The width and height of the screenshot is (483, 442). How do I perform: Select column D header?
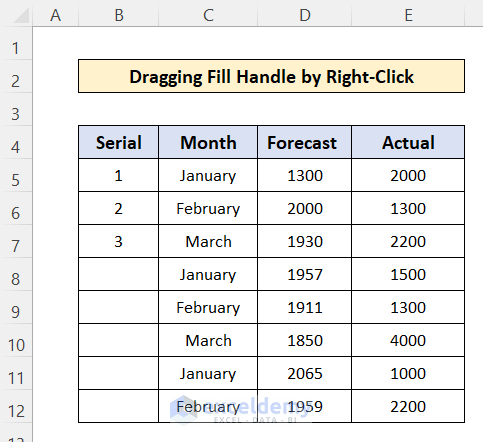pyautogui.click(x=305, y=15)
